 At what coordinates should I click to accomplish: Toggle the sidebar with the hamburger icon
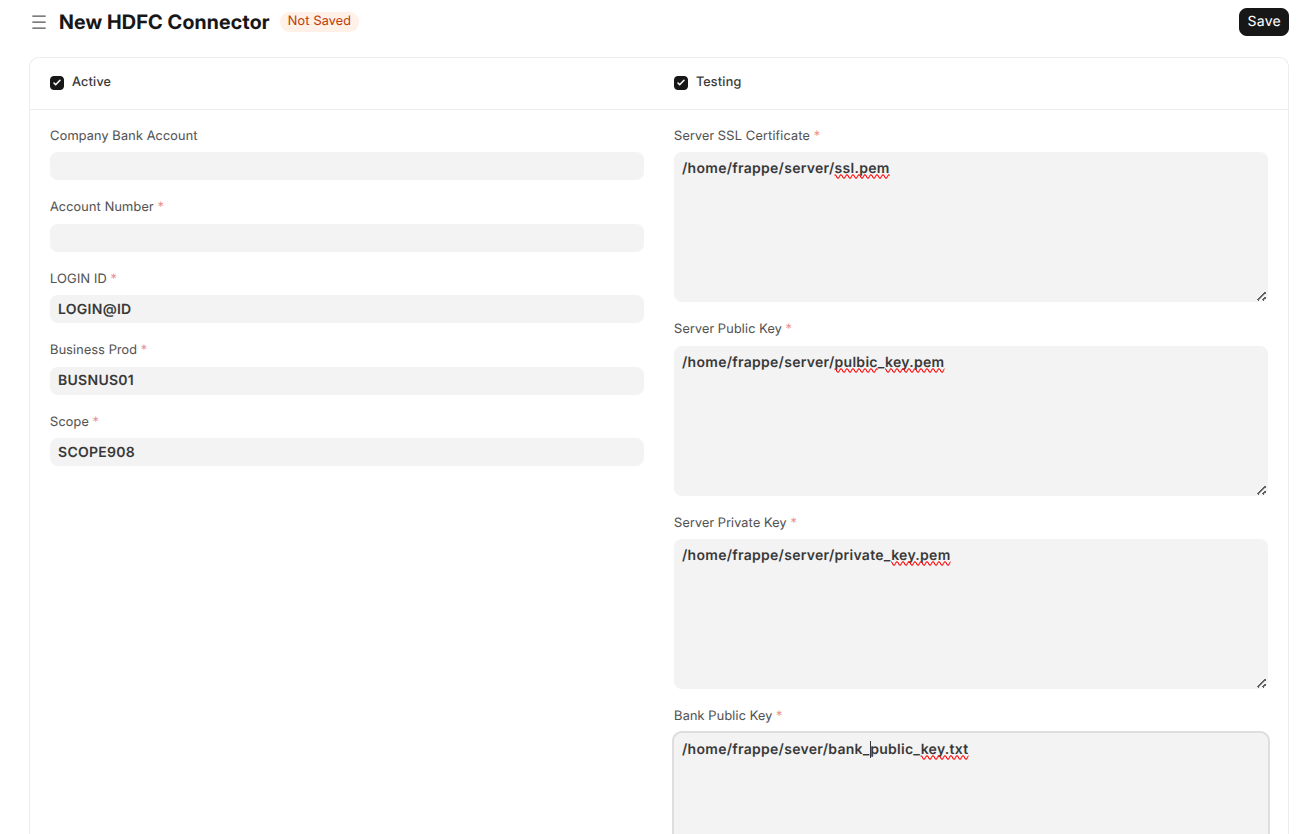click(x=39, y=22)
